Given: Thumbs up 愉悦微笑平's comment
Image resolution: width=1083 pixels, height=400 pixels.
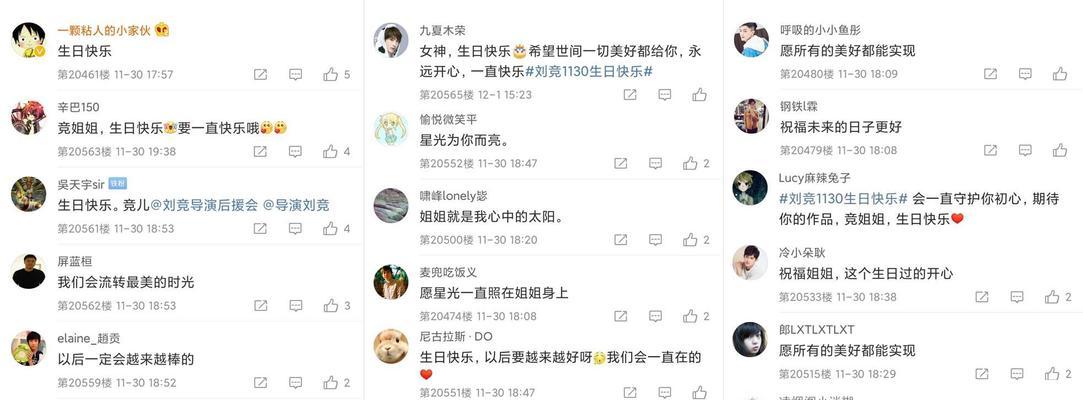Looking at the screenshot, I should click(690, 164).
